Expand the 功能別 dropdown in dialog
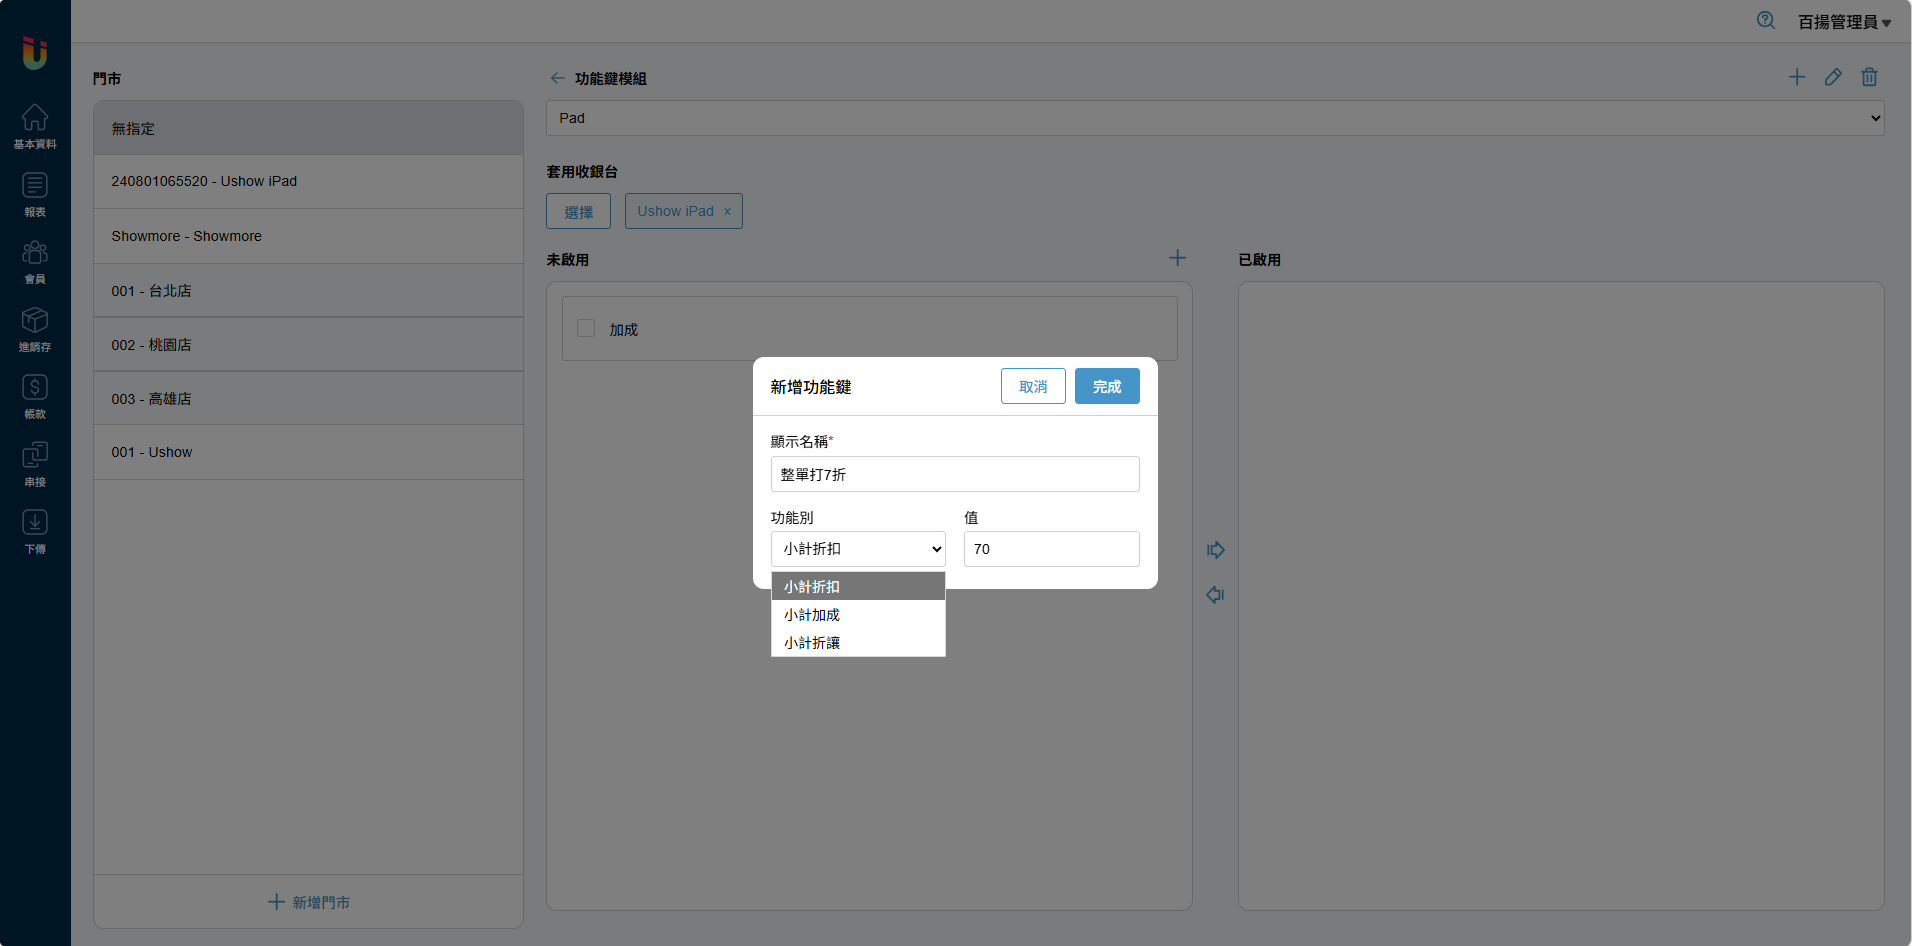 (x=858, y=549)
